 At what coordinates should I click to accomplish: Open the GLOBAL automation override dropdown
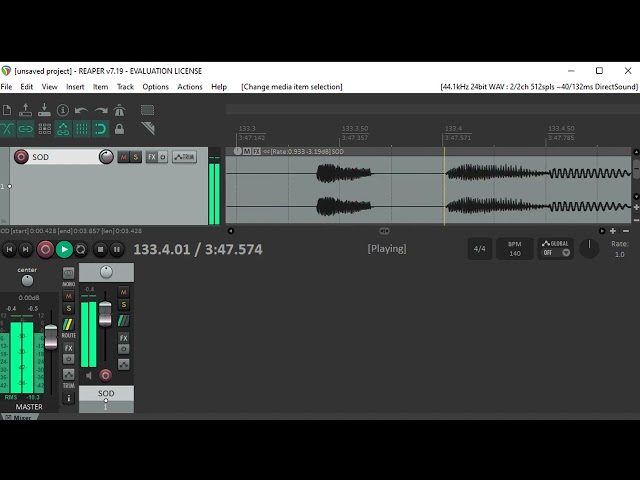[556, 249]
